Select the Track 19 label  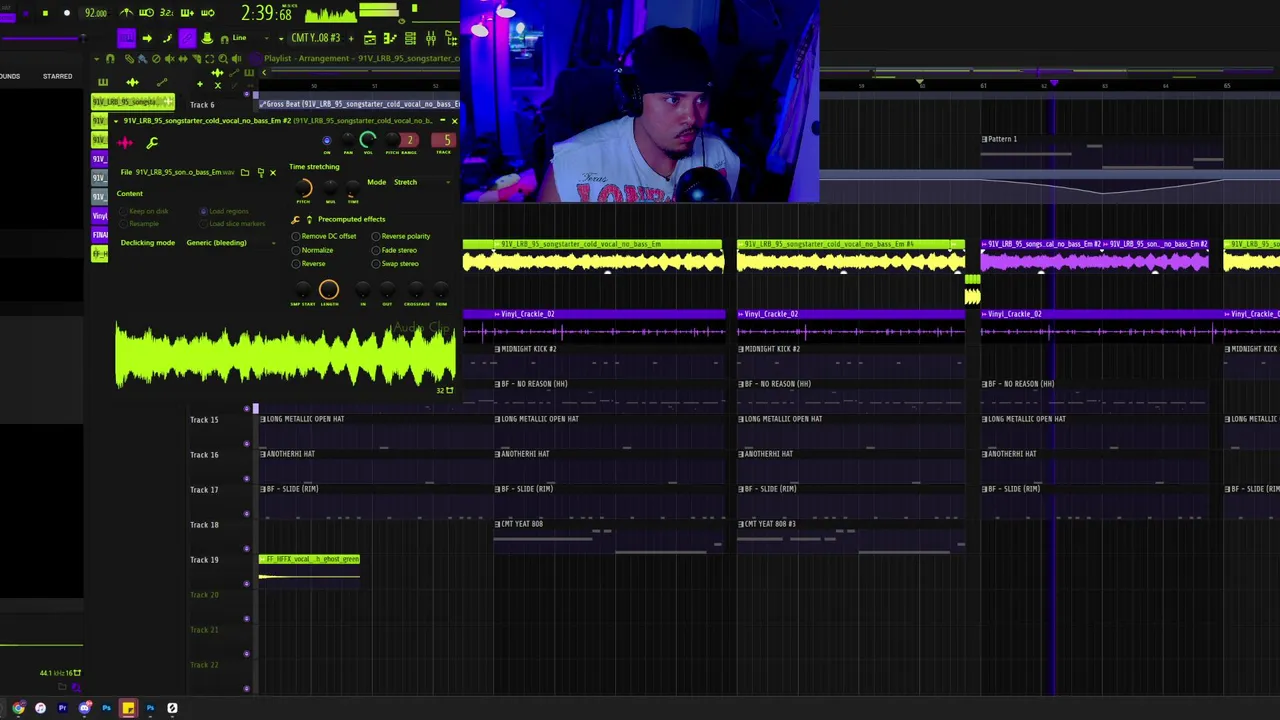(204, 560)
